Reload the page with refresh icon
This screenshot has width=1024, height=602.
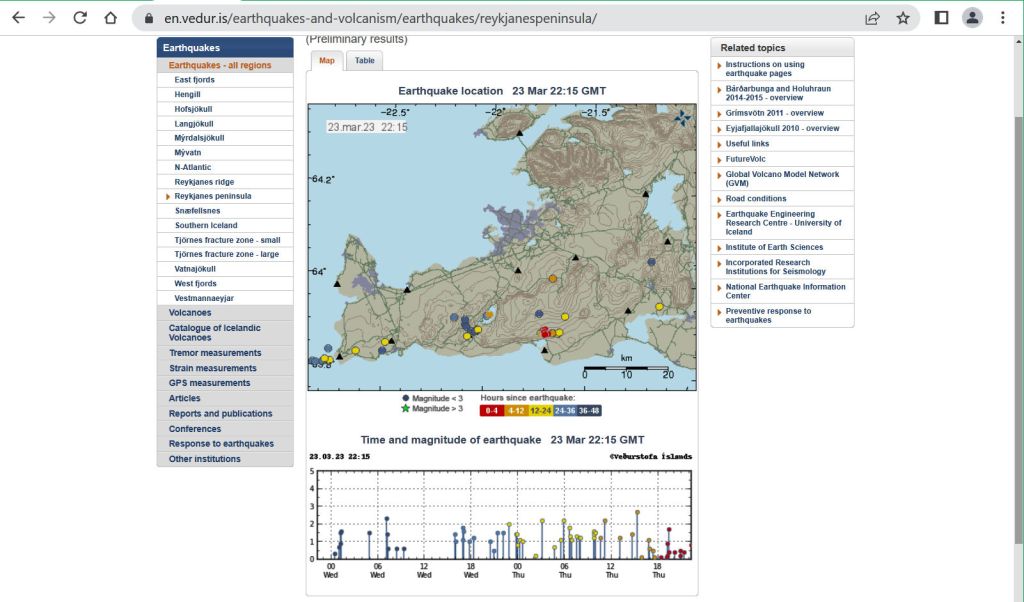[80, 18]
